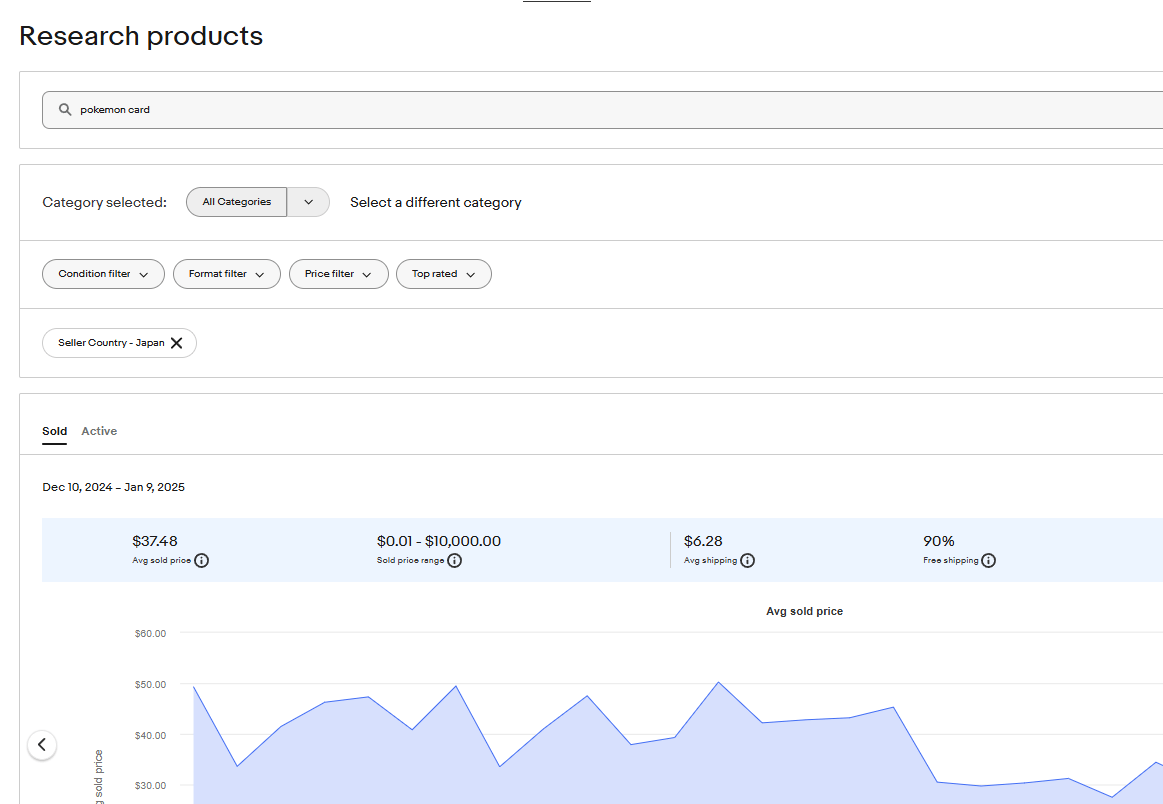Image resolution: width=1163 pixels, height=804 pixels.
Task: Click 'Select a different category' text
Action: [435, 202]
